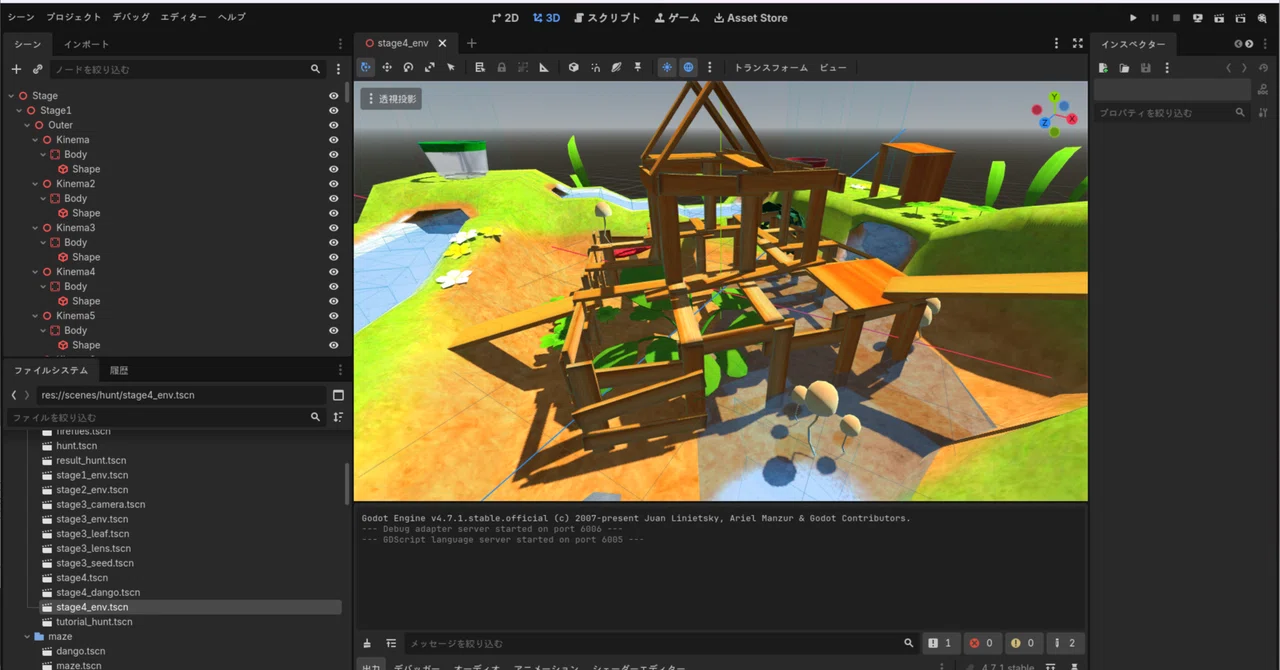Click the ノードを絞り込む node filter field
The width and height of the screenshot is (1280, 670).
point(189,69)
